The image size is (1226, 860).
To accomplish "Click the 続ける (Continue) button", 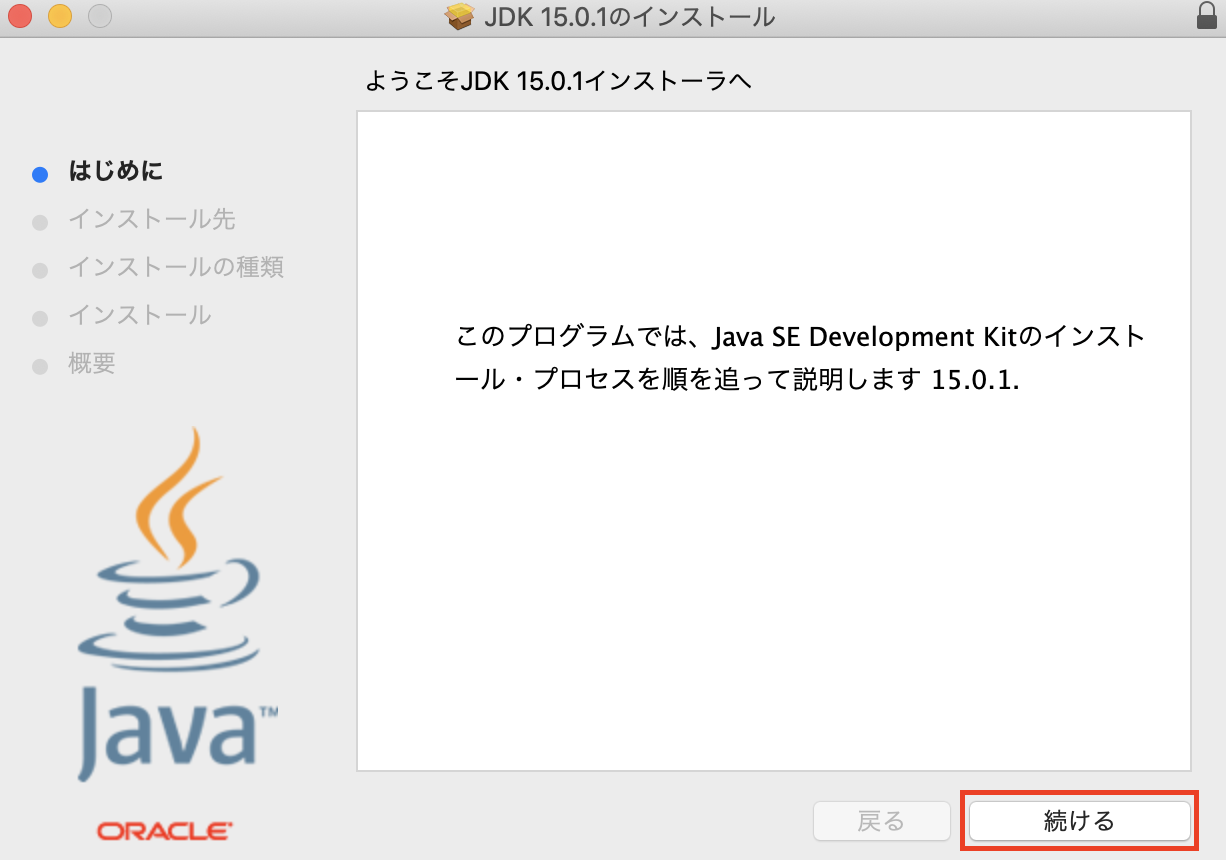I will coord(1079,821).
